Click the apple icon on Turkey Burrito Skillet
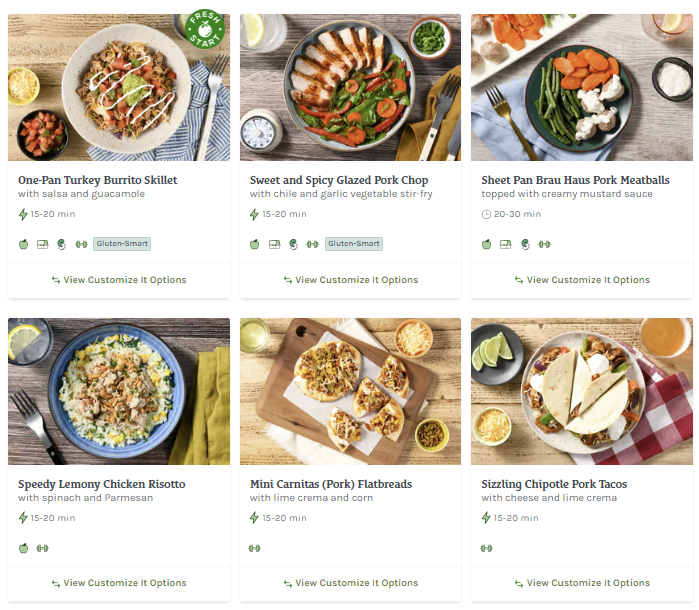The width and height of the screenshot is (699, 610). [23, 244]
